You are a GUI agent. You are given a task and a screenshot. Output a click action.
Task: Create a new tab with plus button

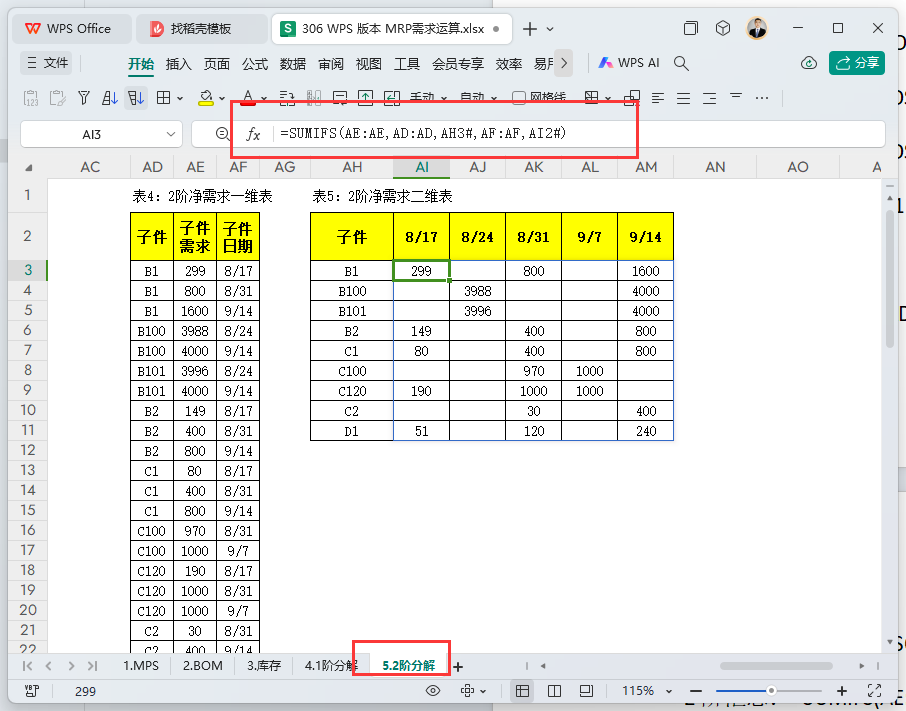529,29
